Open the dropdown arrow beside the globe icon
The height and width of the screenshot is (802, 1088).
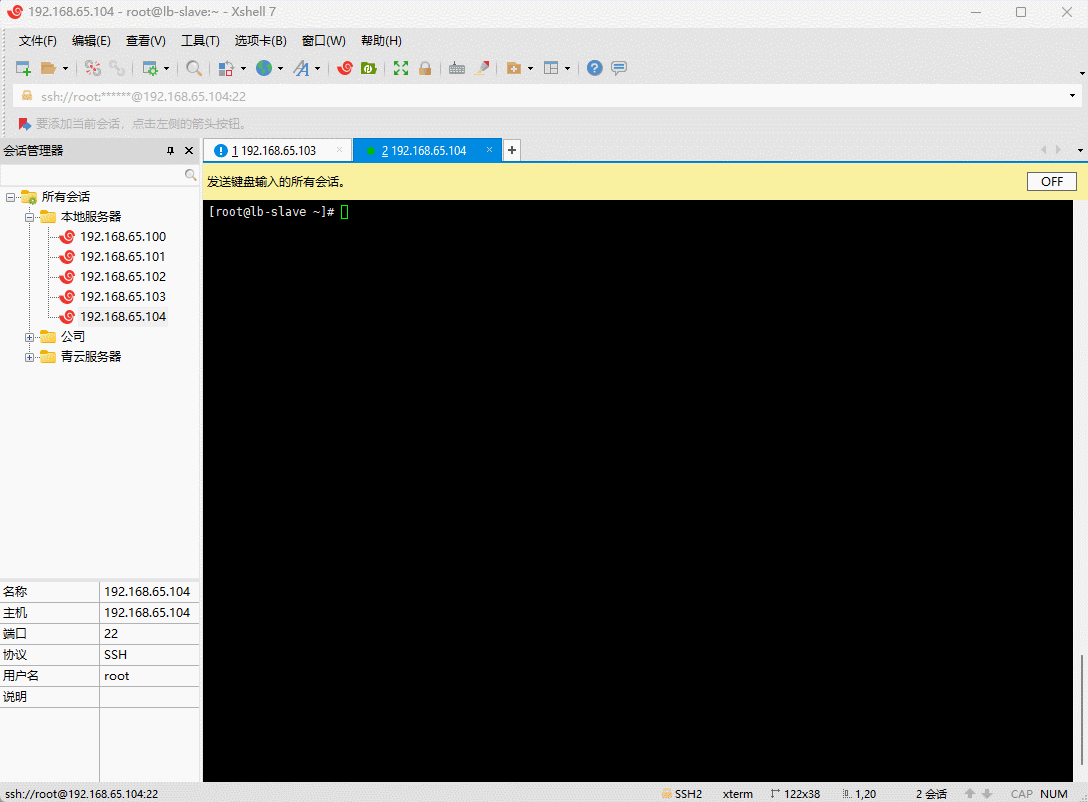(x=280, y=68)
